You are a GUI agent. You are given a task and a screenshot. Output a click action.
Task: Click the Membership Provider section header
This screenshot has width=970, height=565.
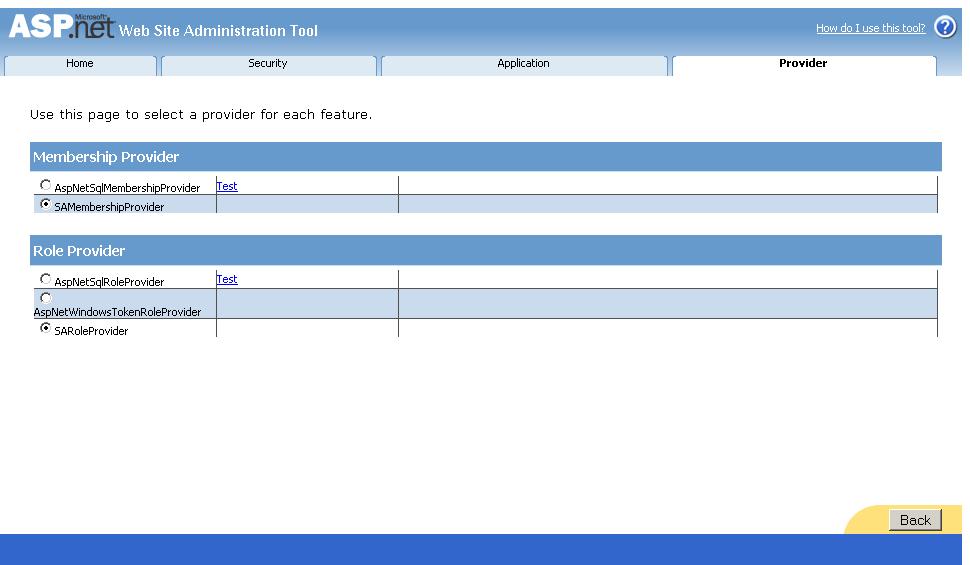point(486,157)
